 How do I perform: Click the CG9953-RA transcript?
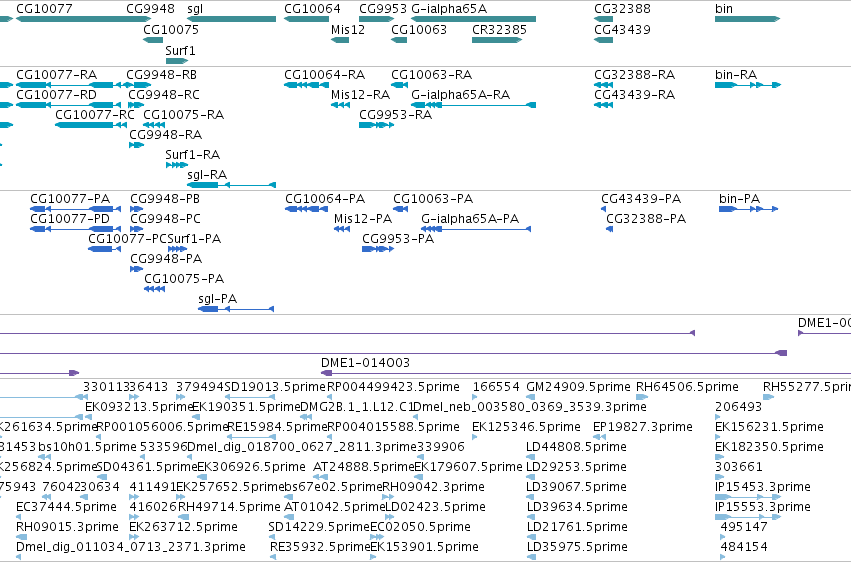(377, 125)
